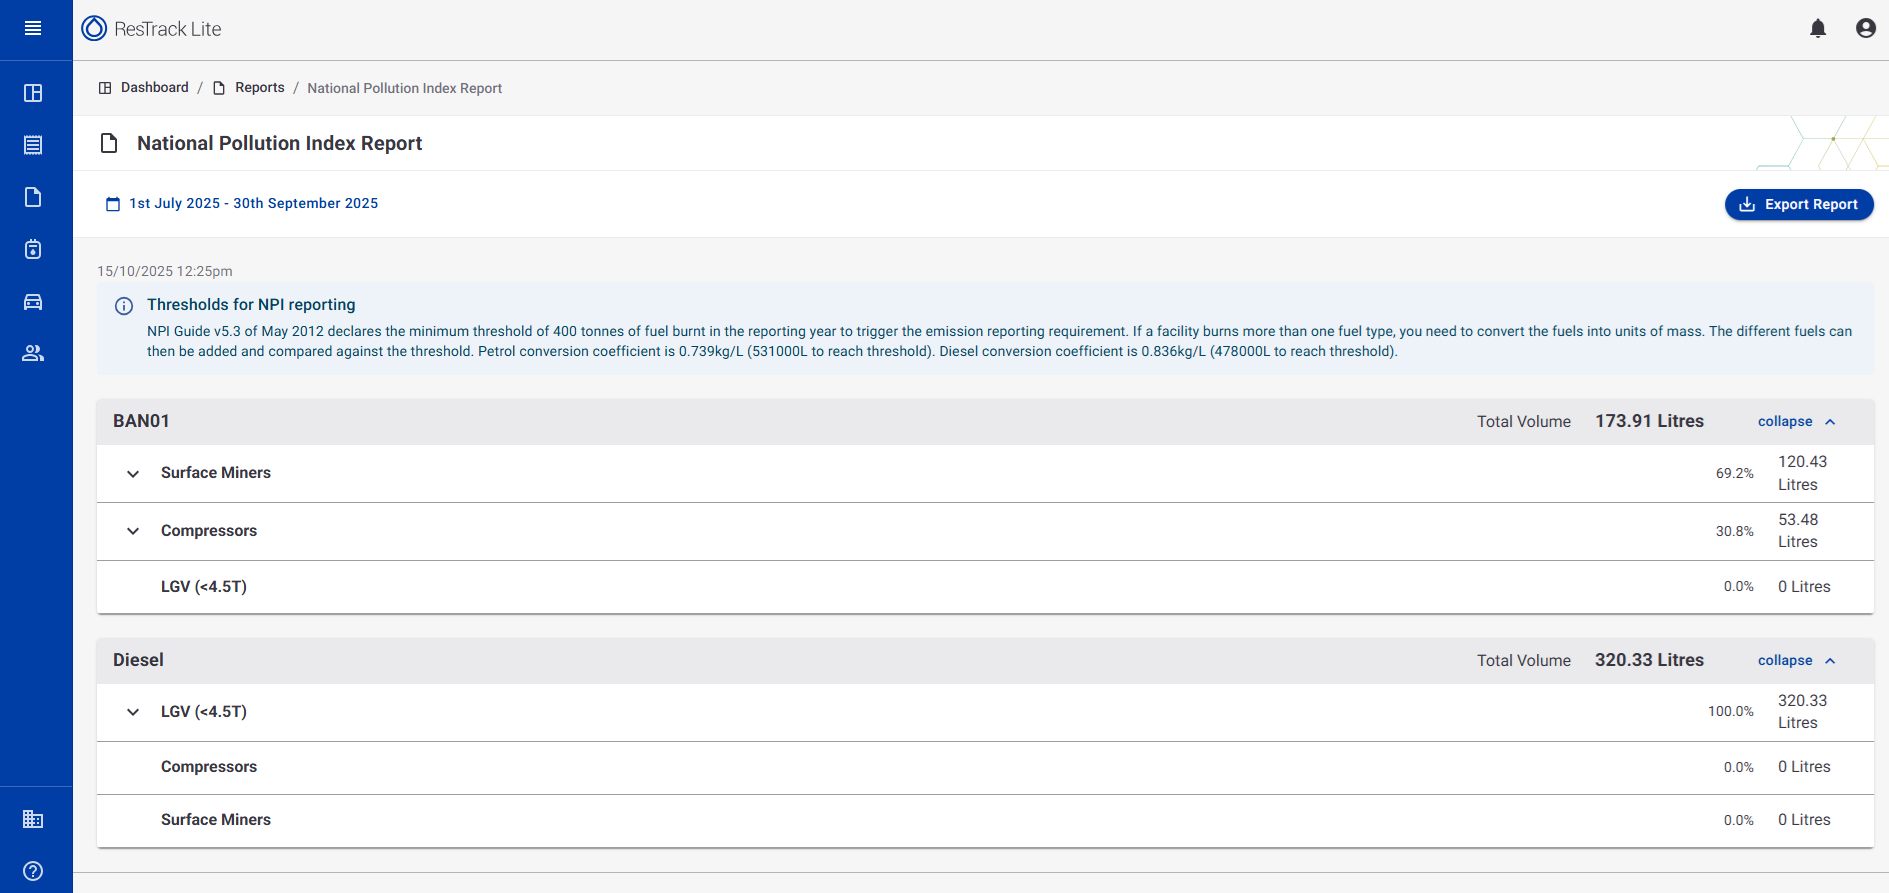Screen dimensions: 1889x893
Task: Click the BAN01 Compressors label
Action: [209, 531]
